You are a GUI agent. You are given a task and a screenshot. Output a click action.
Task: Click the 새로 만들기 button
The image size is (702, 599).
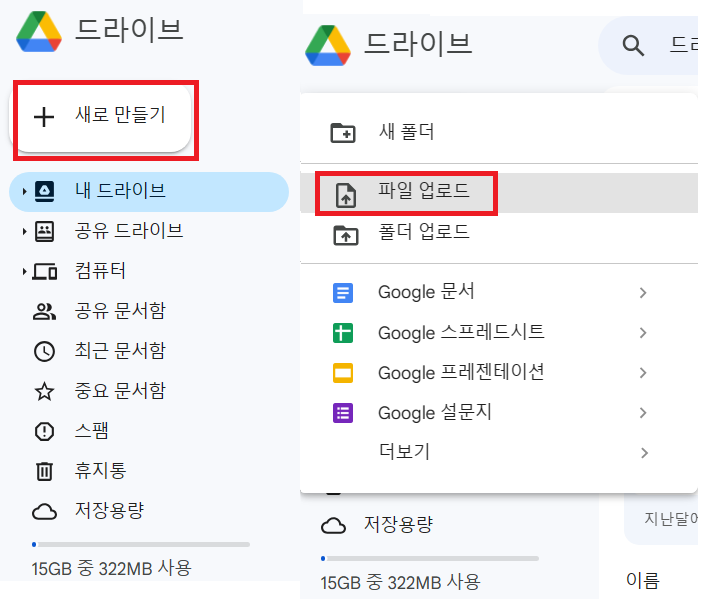(x=101, y=119)
